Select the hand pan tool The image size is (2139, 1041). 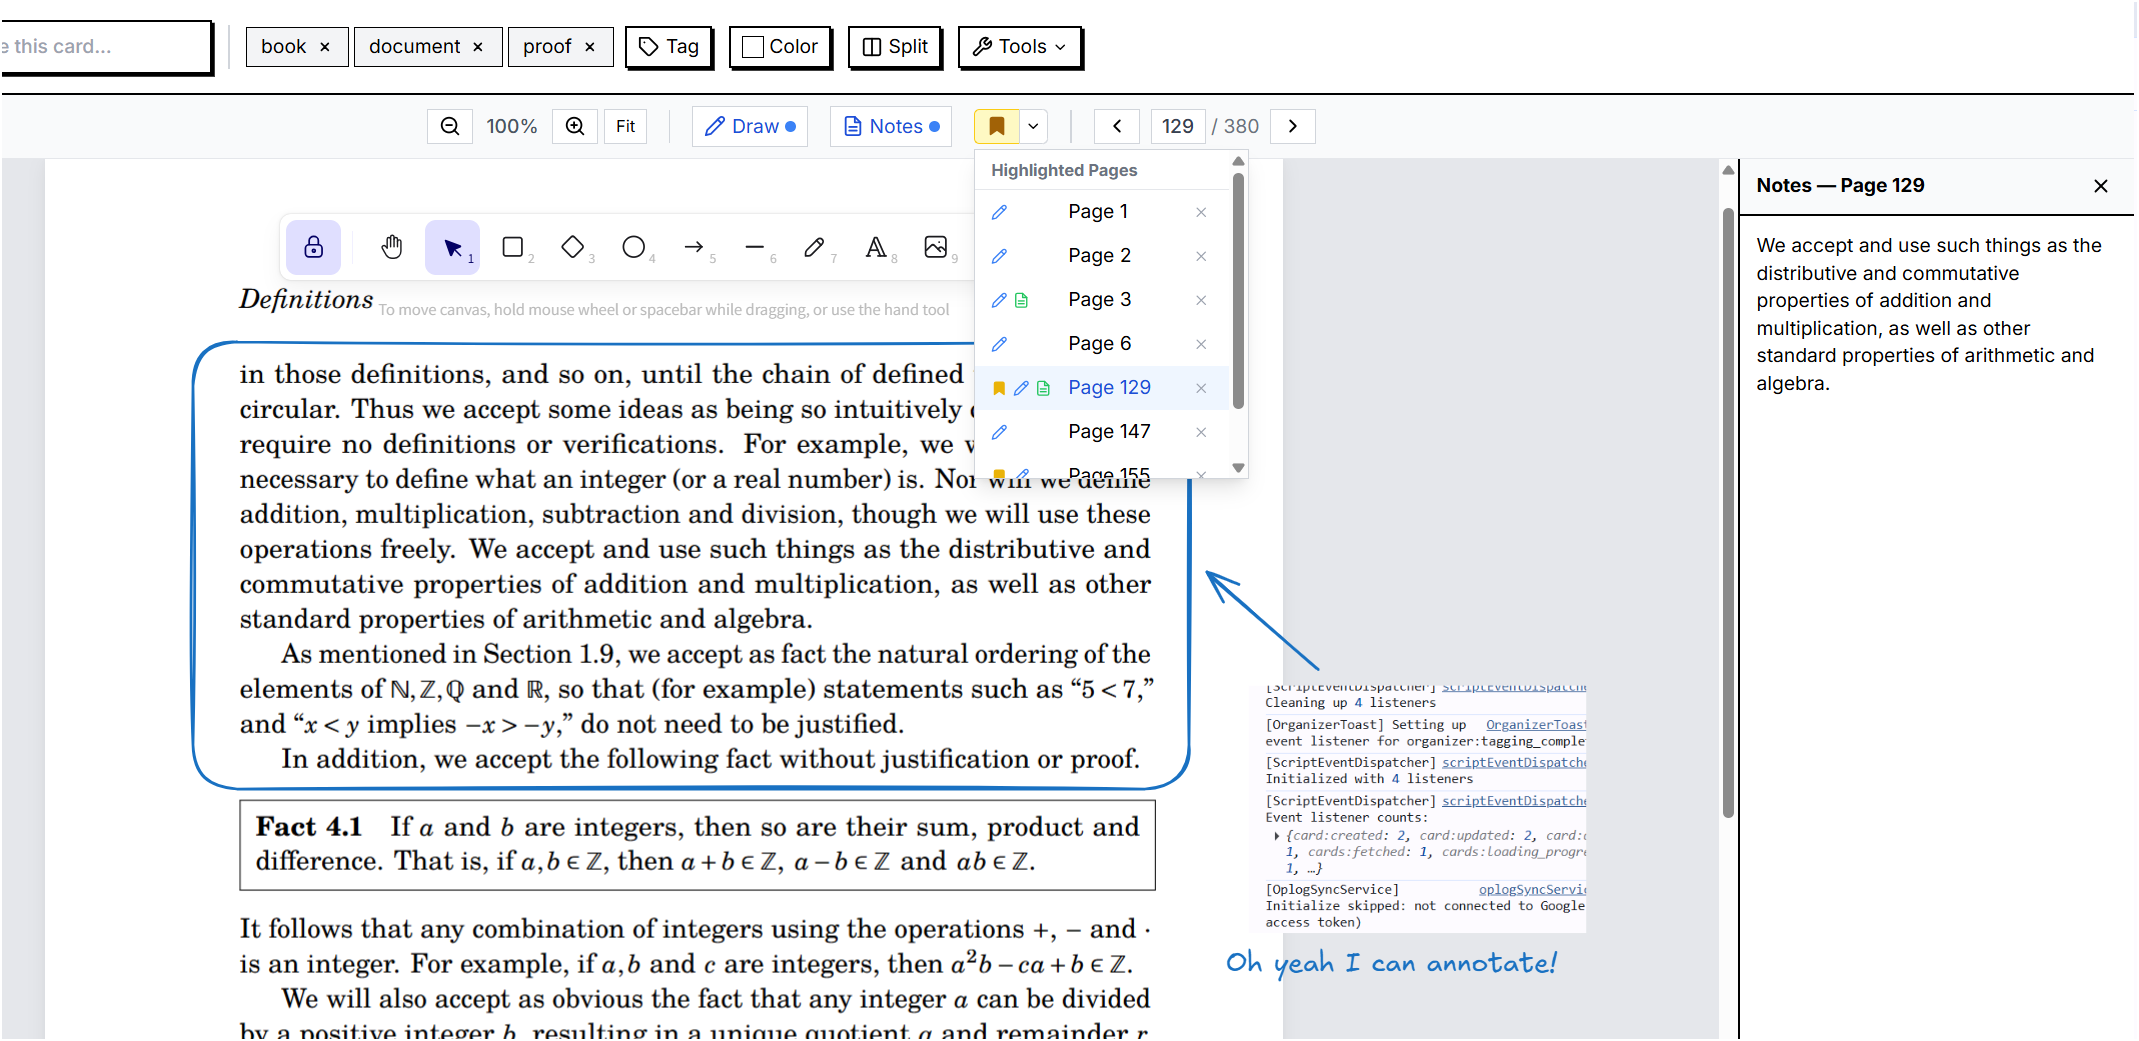pos(392,247)
